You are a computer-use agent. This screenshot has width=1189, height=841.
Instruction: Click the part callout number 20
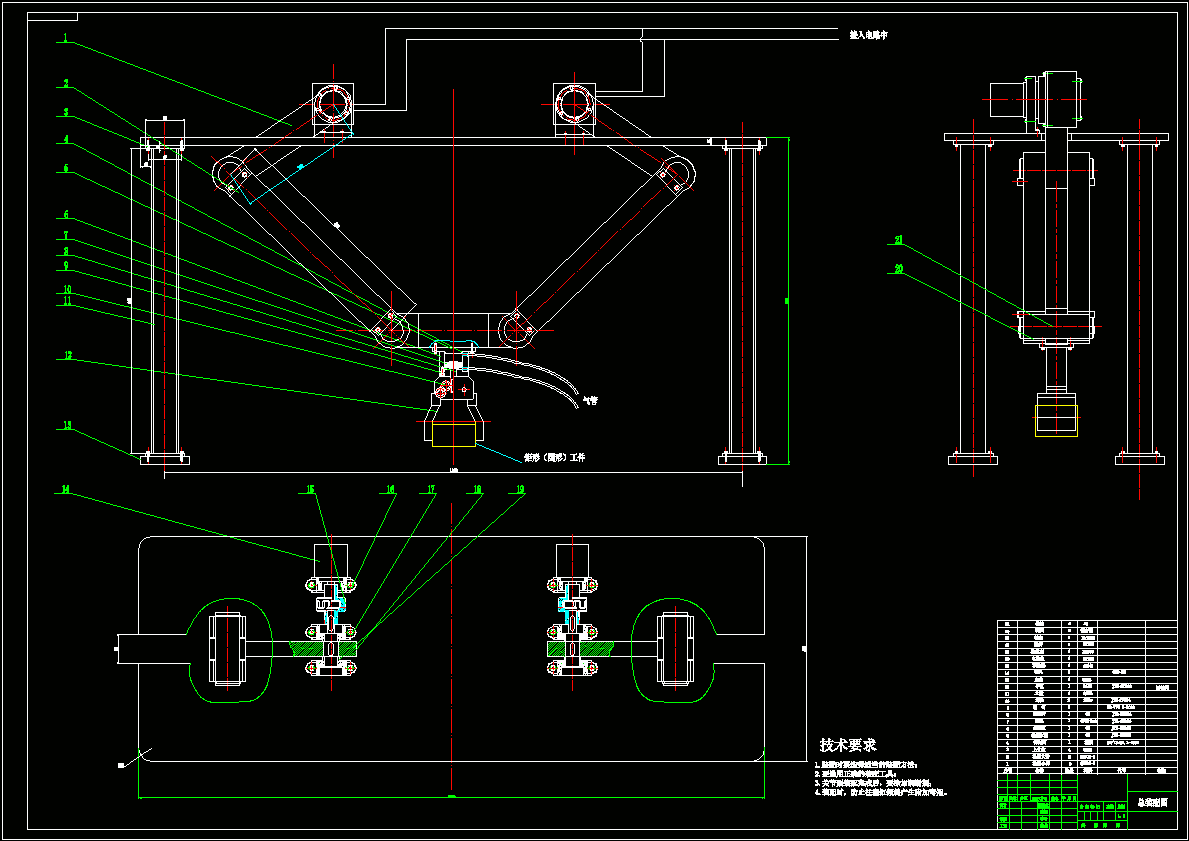899,268
